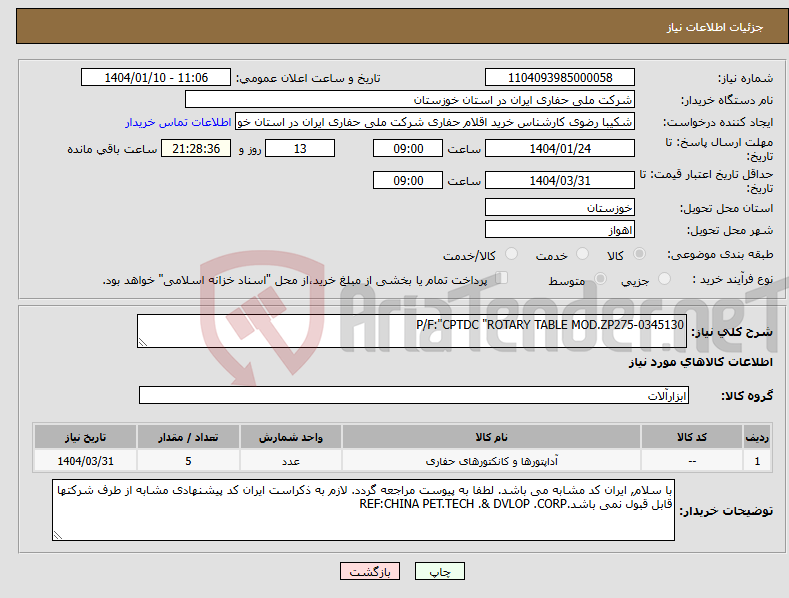The image size is (789, 598).
Task: Click the quantity cell 5
Action: point(188,461)
